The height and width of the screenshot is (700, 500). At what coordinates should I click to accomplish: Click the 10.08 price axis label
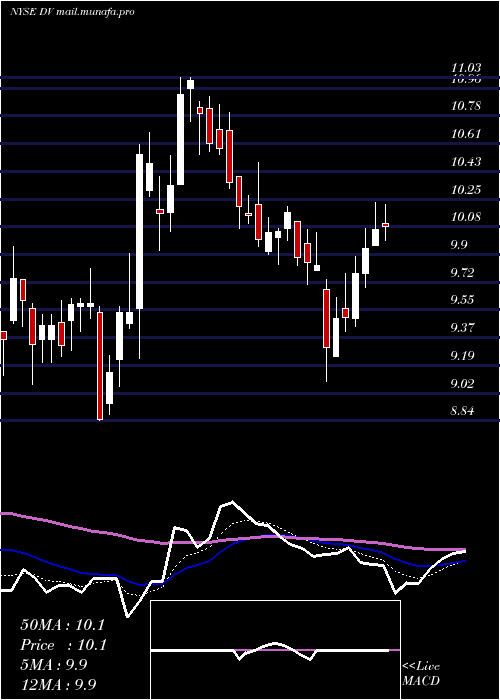point(466,217)
